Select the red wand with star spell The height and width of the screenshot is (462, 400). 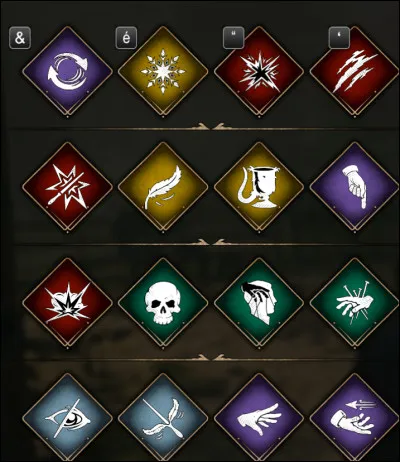point(67,187)
